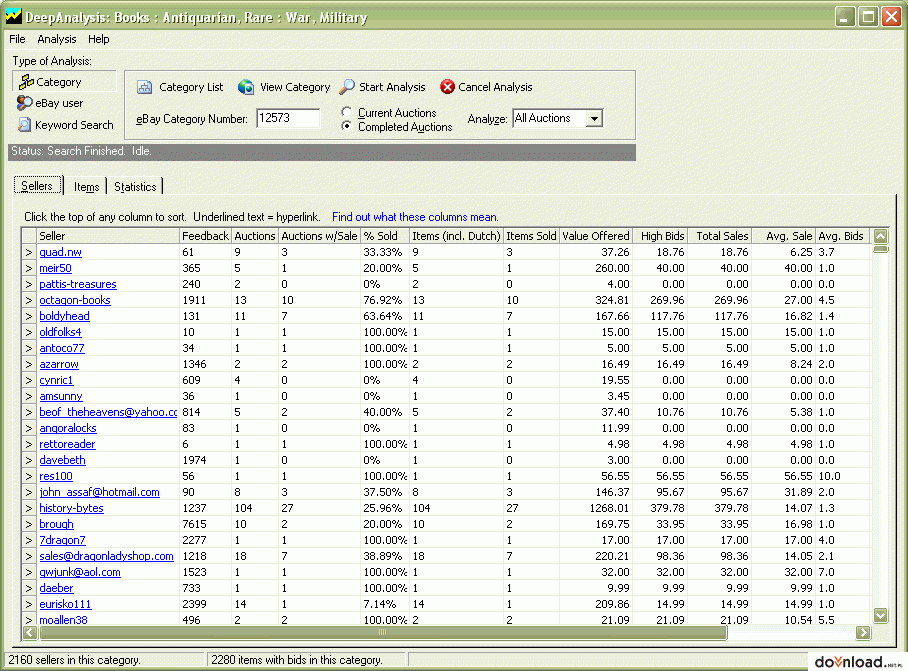Open the Analysis menu
Viewport: 908px width, 671px height.
(57, 39)
